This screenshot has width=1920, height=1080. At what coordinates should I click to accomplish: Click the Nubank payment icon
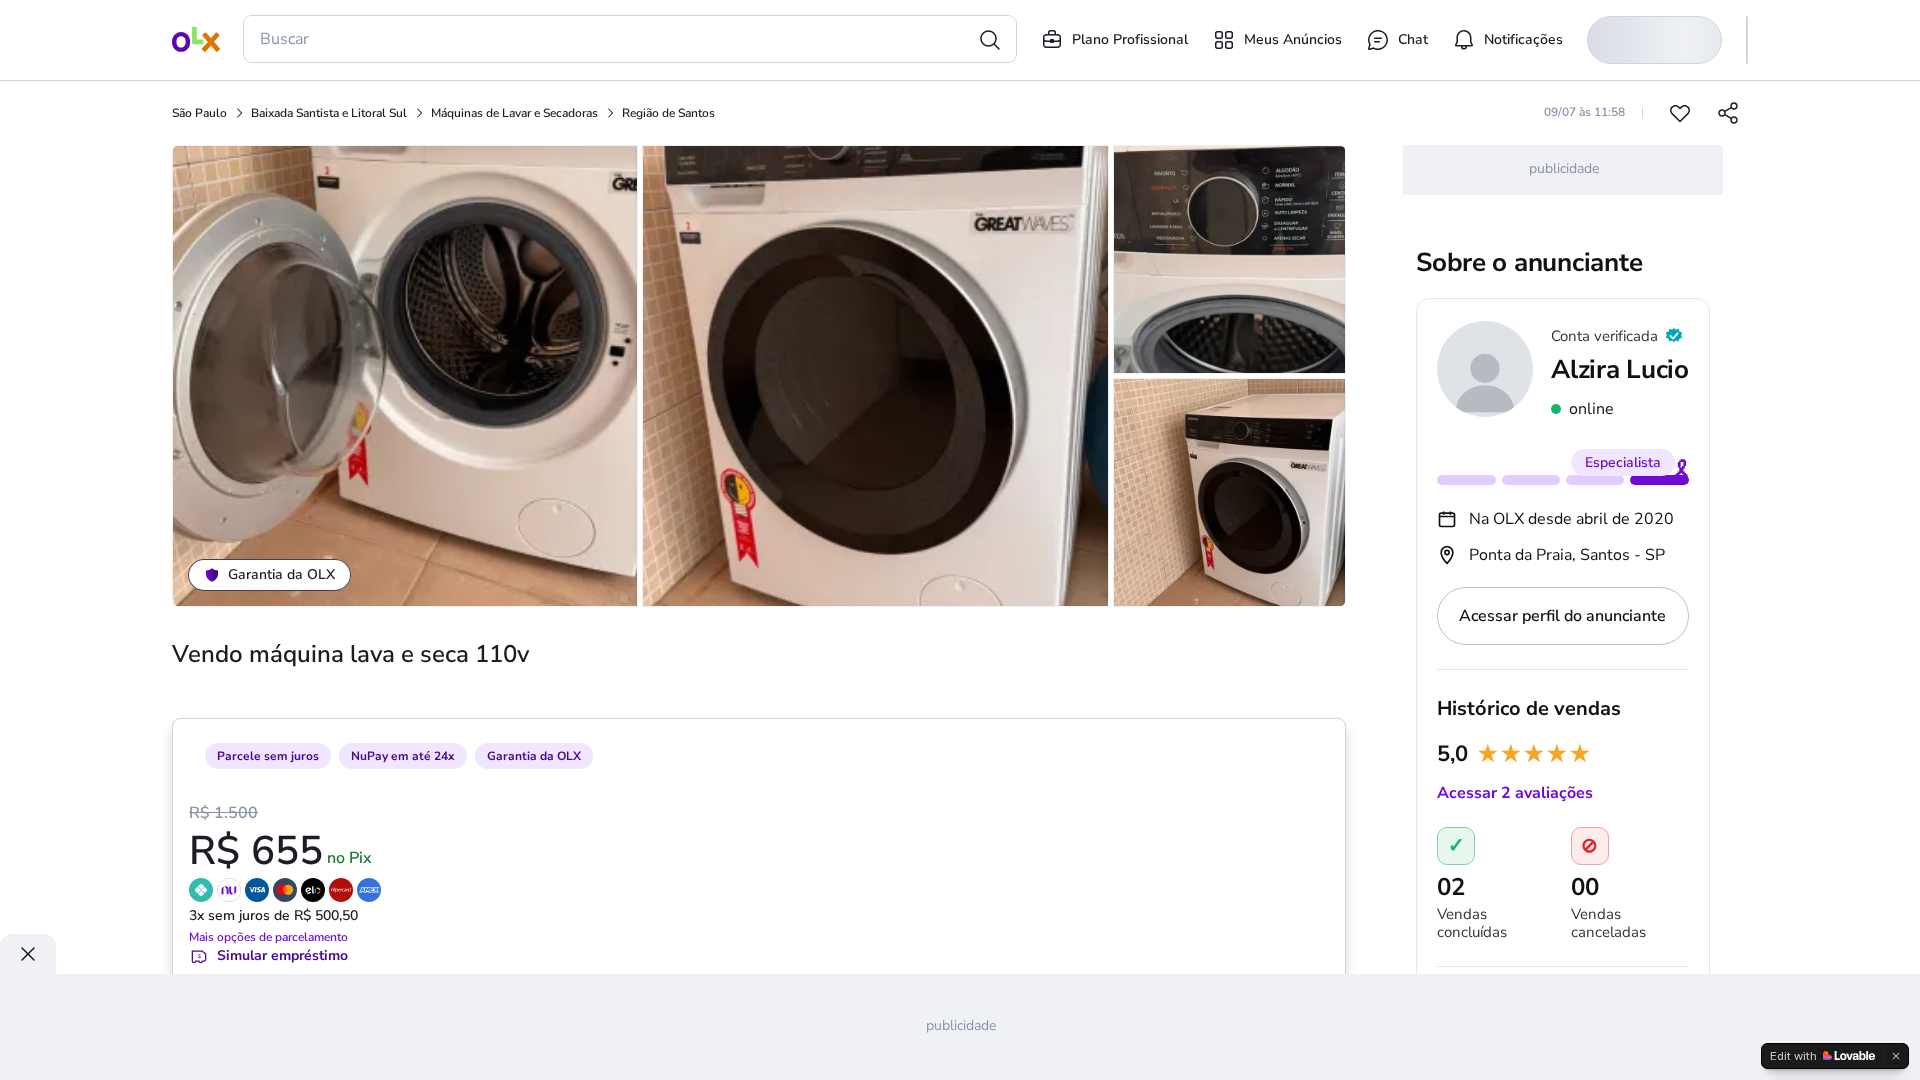point(229,890)
